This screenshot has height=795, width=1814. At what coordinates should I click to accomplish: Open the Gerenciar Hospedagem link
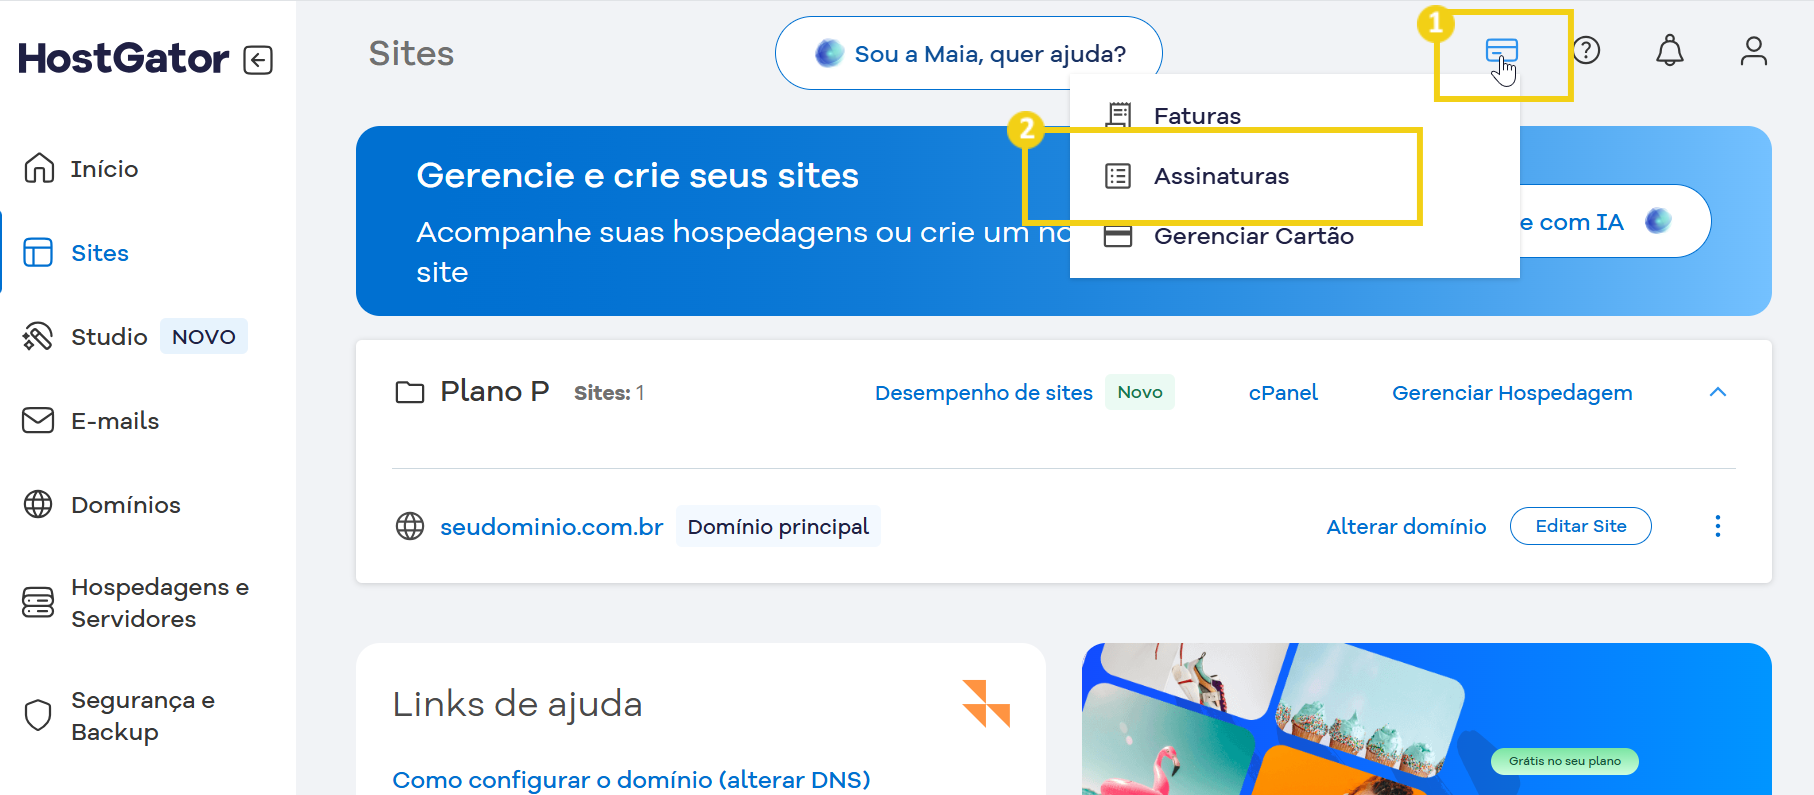point(1511,393)
